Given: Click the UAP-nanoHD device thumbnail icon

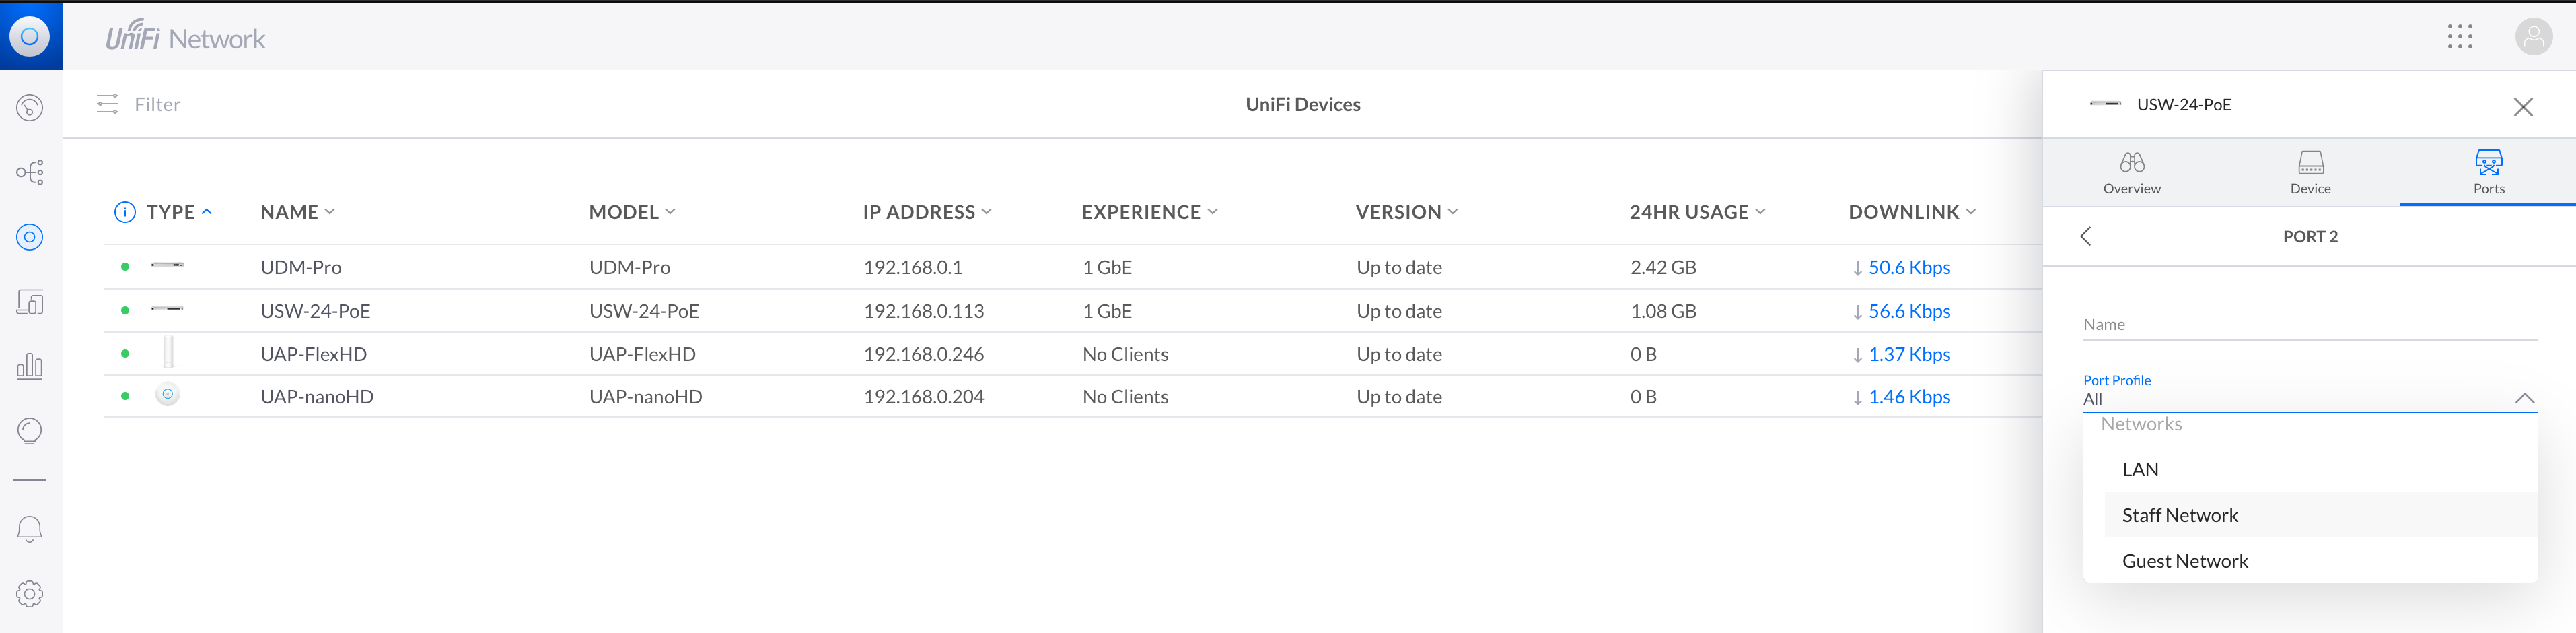Looking at the screenshot, I should [168, 394].
